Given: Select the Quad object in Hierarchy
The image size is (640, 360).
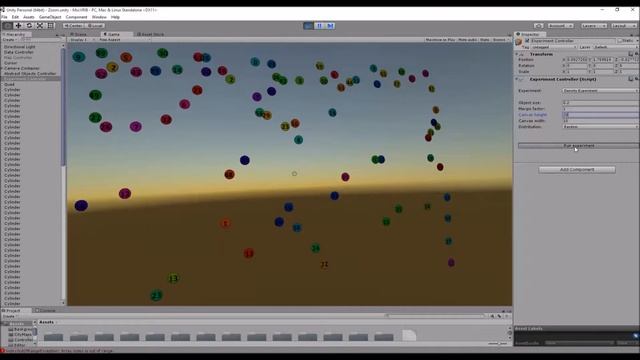Looking at the screenshot, I should tap(9, 84).
